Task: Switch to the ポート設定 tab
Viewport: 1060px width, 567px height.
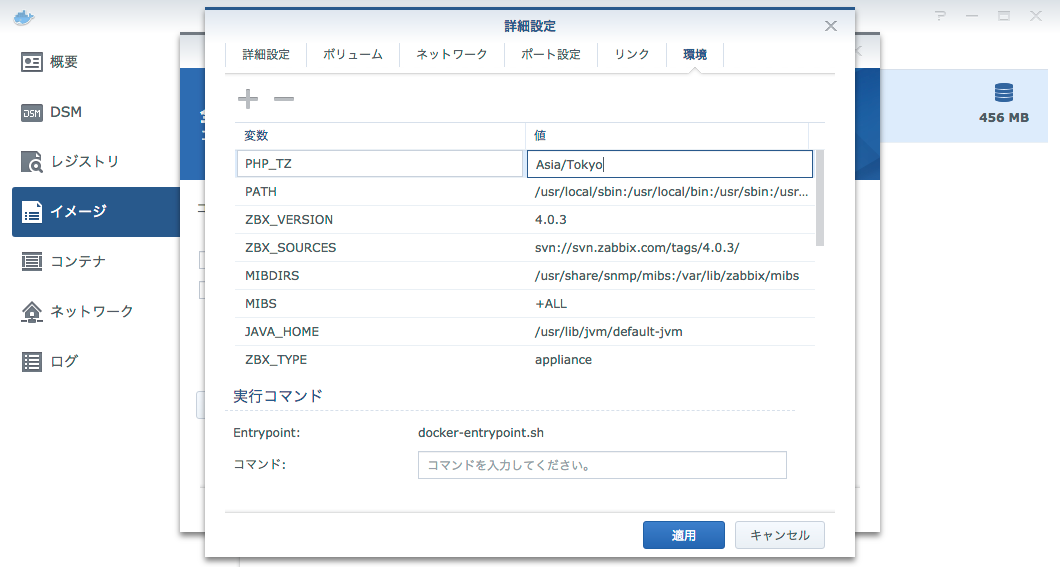Action: tap(551, 55)
